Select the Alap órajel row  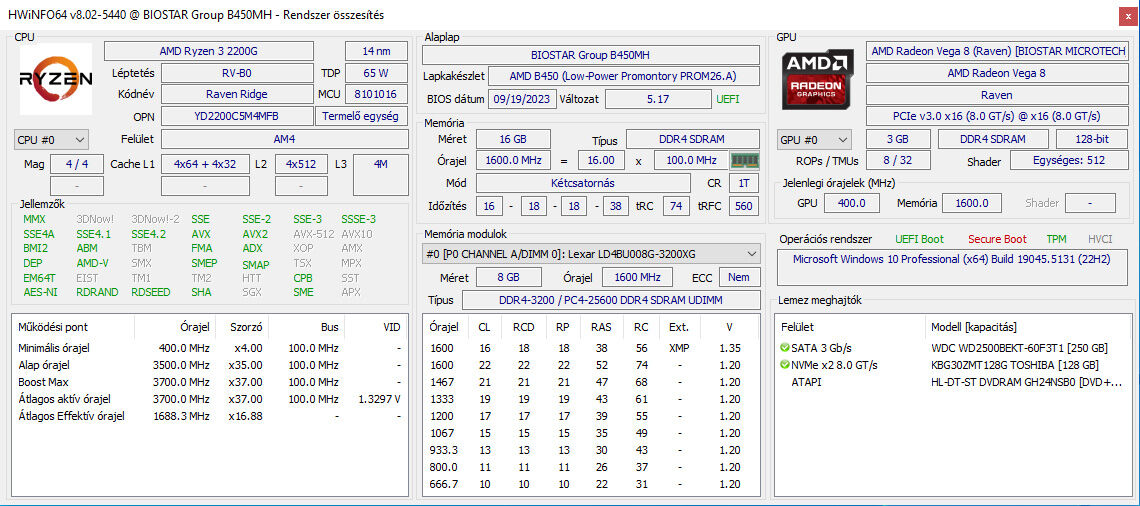[x=209, y=365]
